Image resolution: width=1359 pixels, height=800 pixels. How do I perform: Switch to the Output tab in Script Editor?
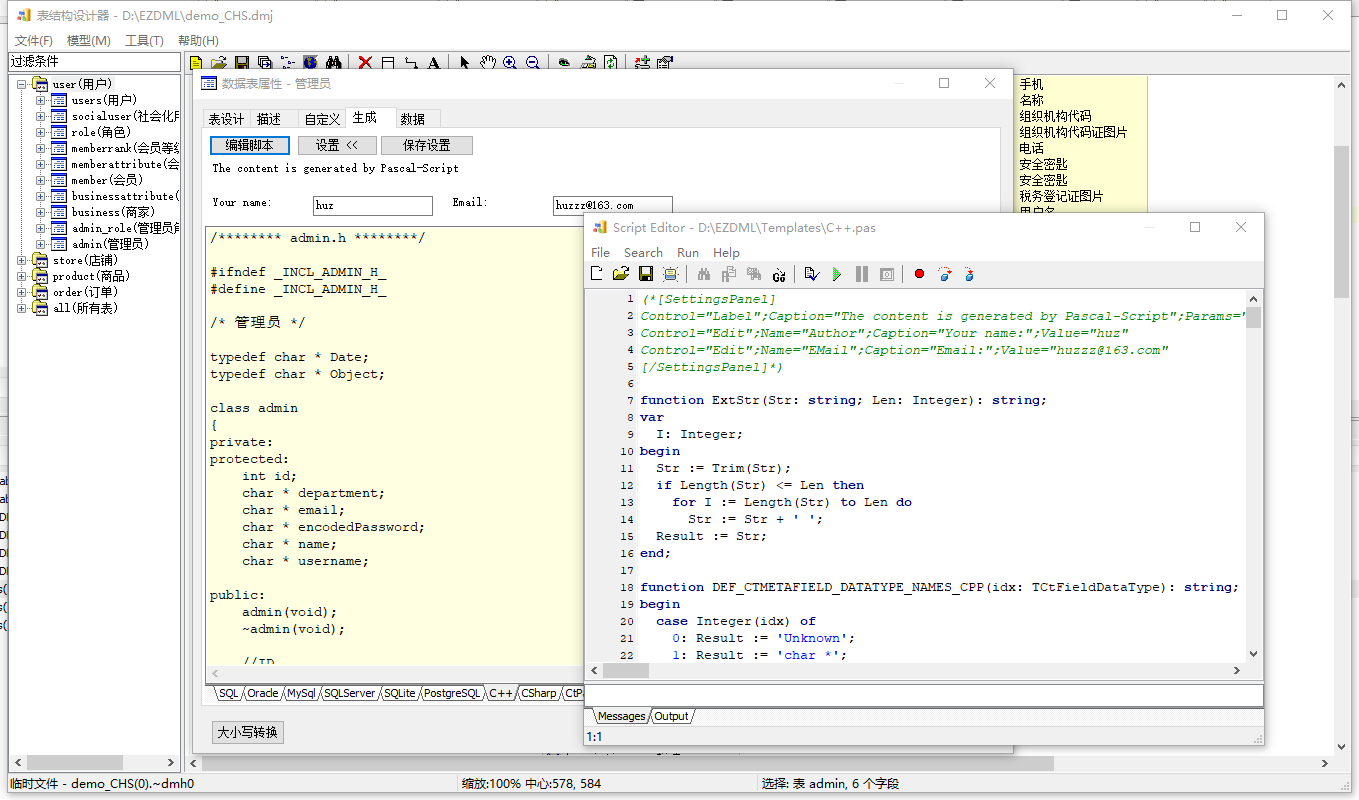[x=671, y=716]
